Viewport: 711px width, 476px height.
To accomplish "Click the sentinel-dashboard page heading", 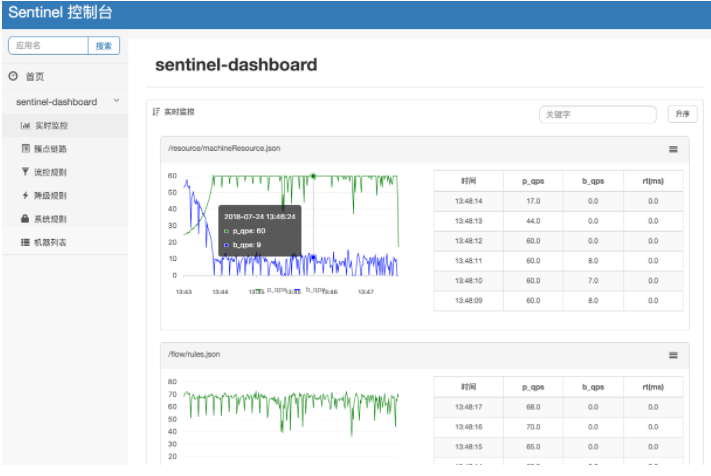I will coord(236,65).
